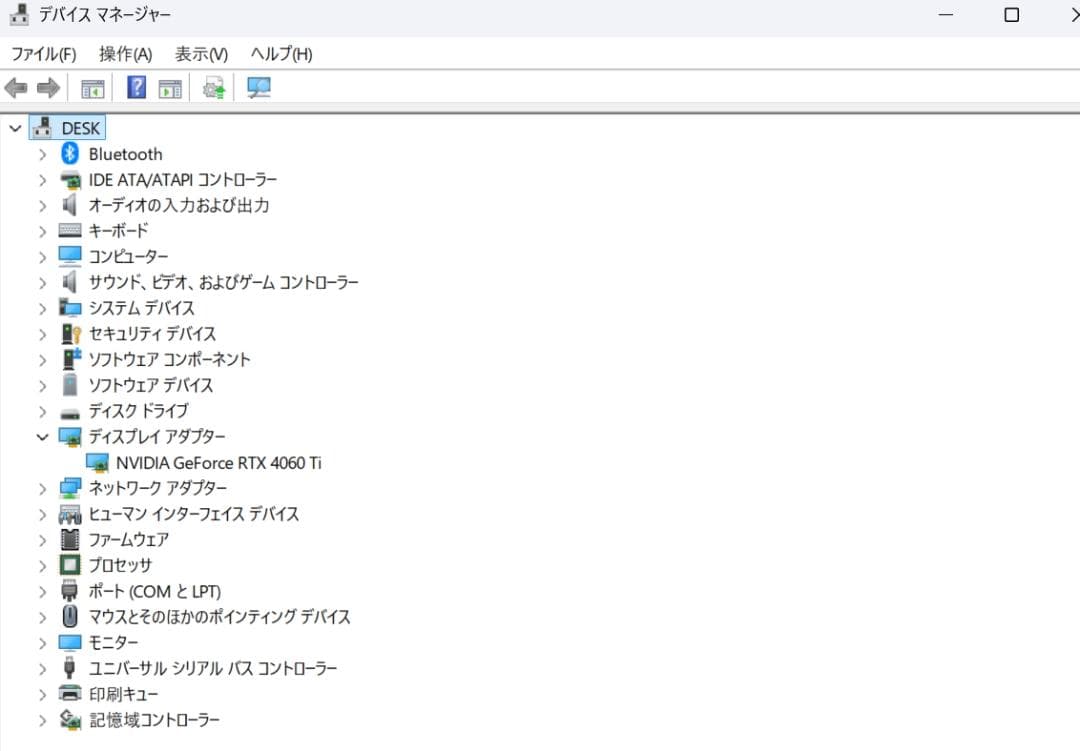The height and width of the screenshot is (751, 1080).
Task: Click the show/hide console tree toolbar icon
Action: (x=92, y=88)
